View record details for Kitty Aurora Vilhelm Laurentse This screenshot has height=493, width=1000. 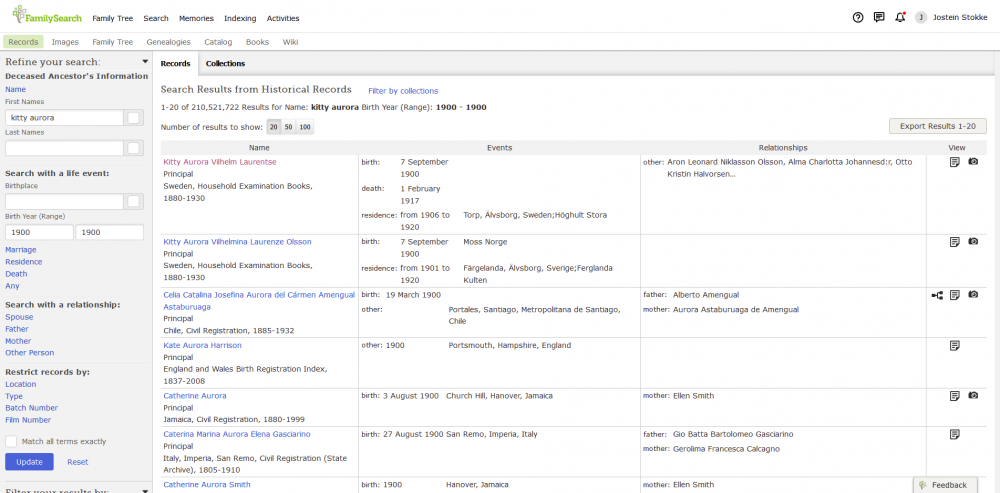point(955,162)
